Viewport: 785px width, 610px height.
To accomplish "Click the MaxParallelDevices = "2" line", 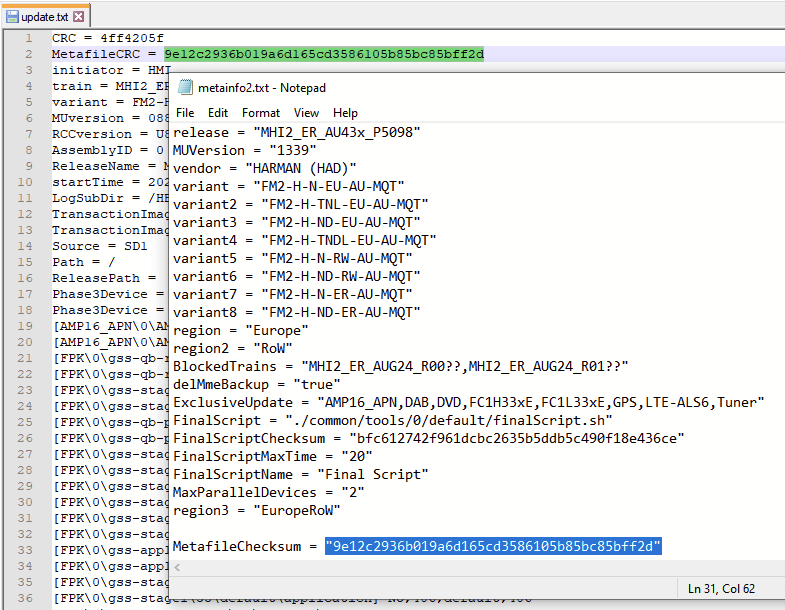I will [x=268, y=492].
